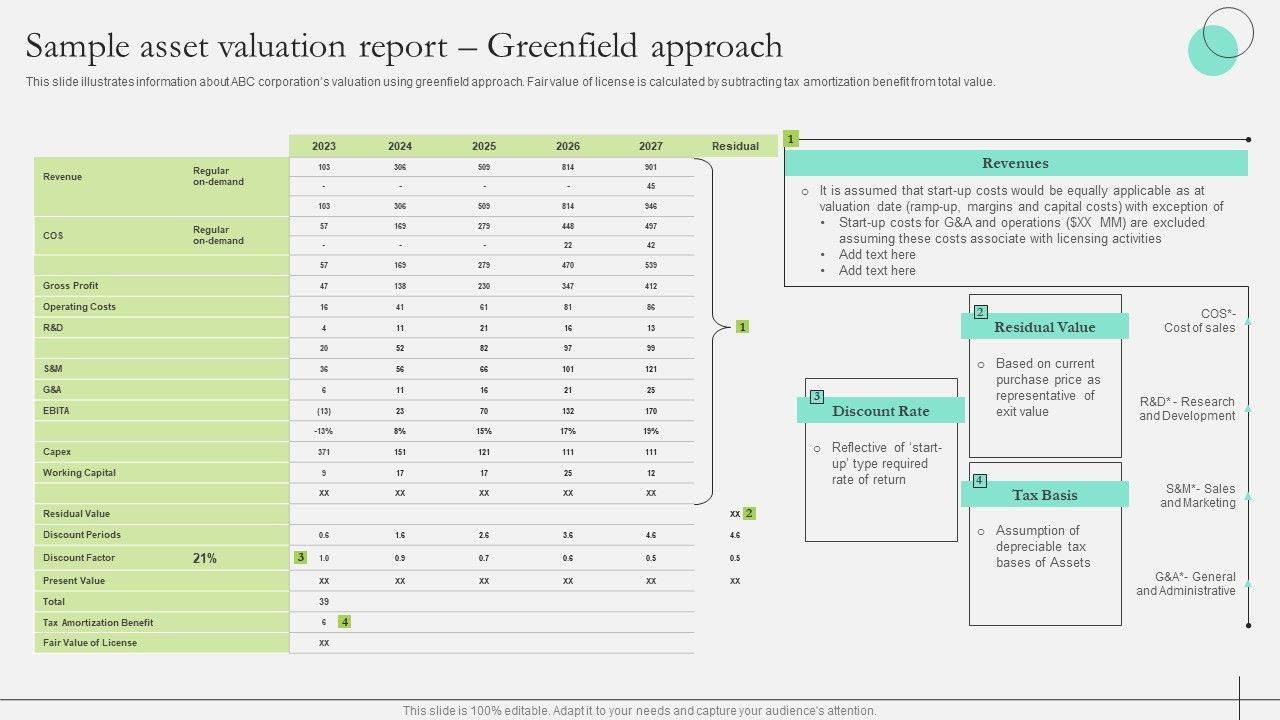Click the Residual column header
The height and width of the screenshot is (720, 1280).
(735, 146)
